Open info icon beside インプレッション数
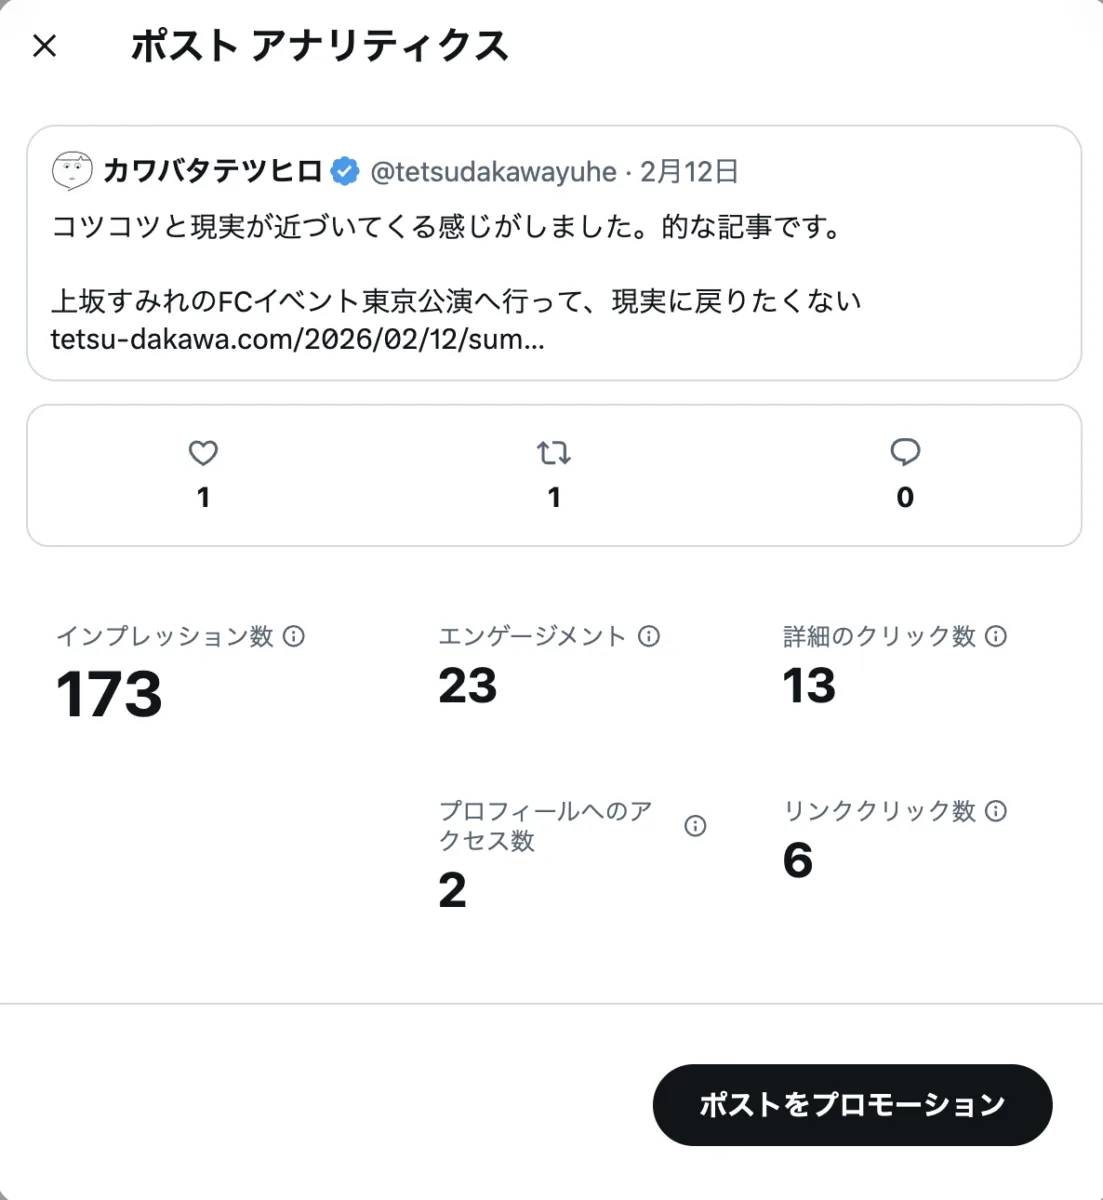Image resolution: width=1103 pixels, height=1200 pixels. [294, 636]
